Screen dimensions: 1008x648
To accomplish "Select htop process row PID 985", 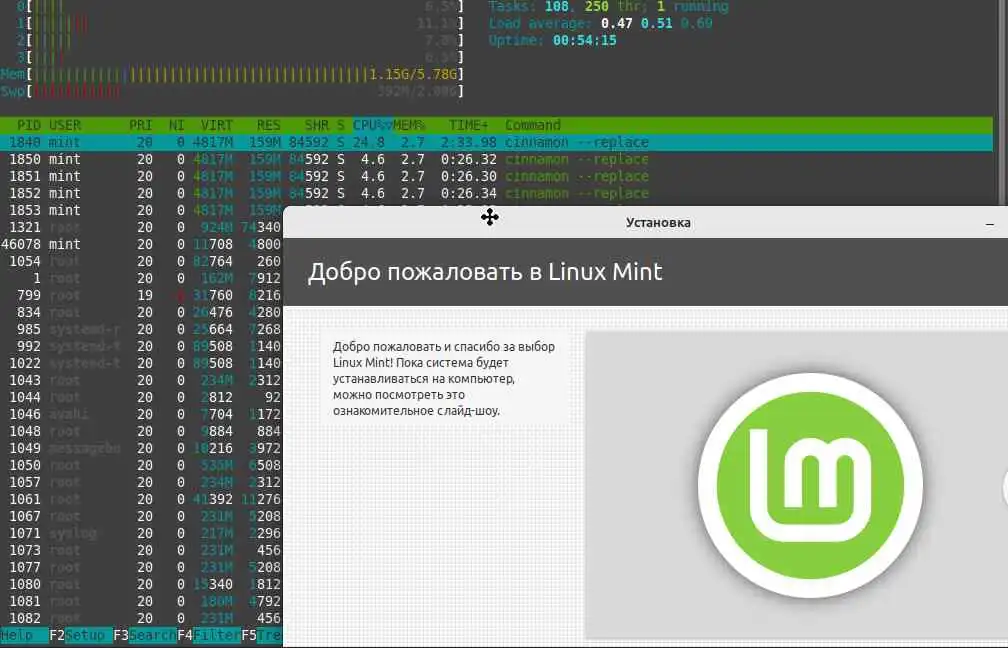I will click(141, 329).
